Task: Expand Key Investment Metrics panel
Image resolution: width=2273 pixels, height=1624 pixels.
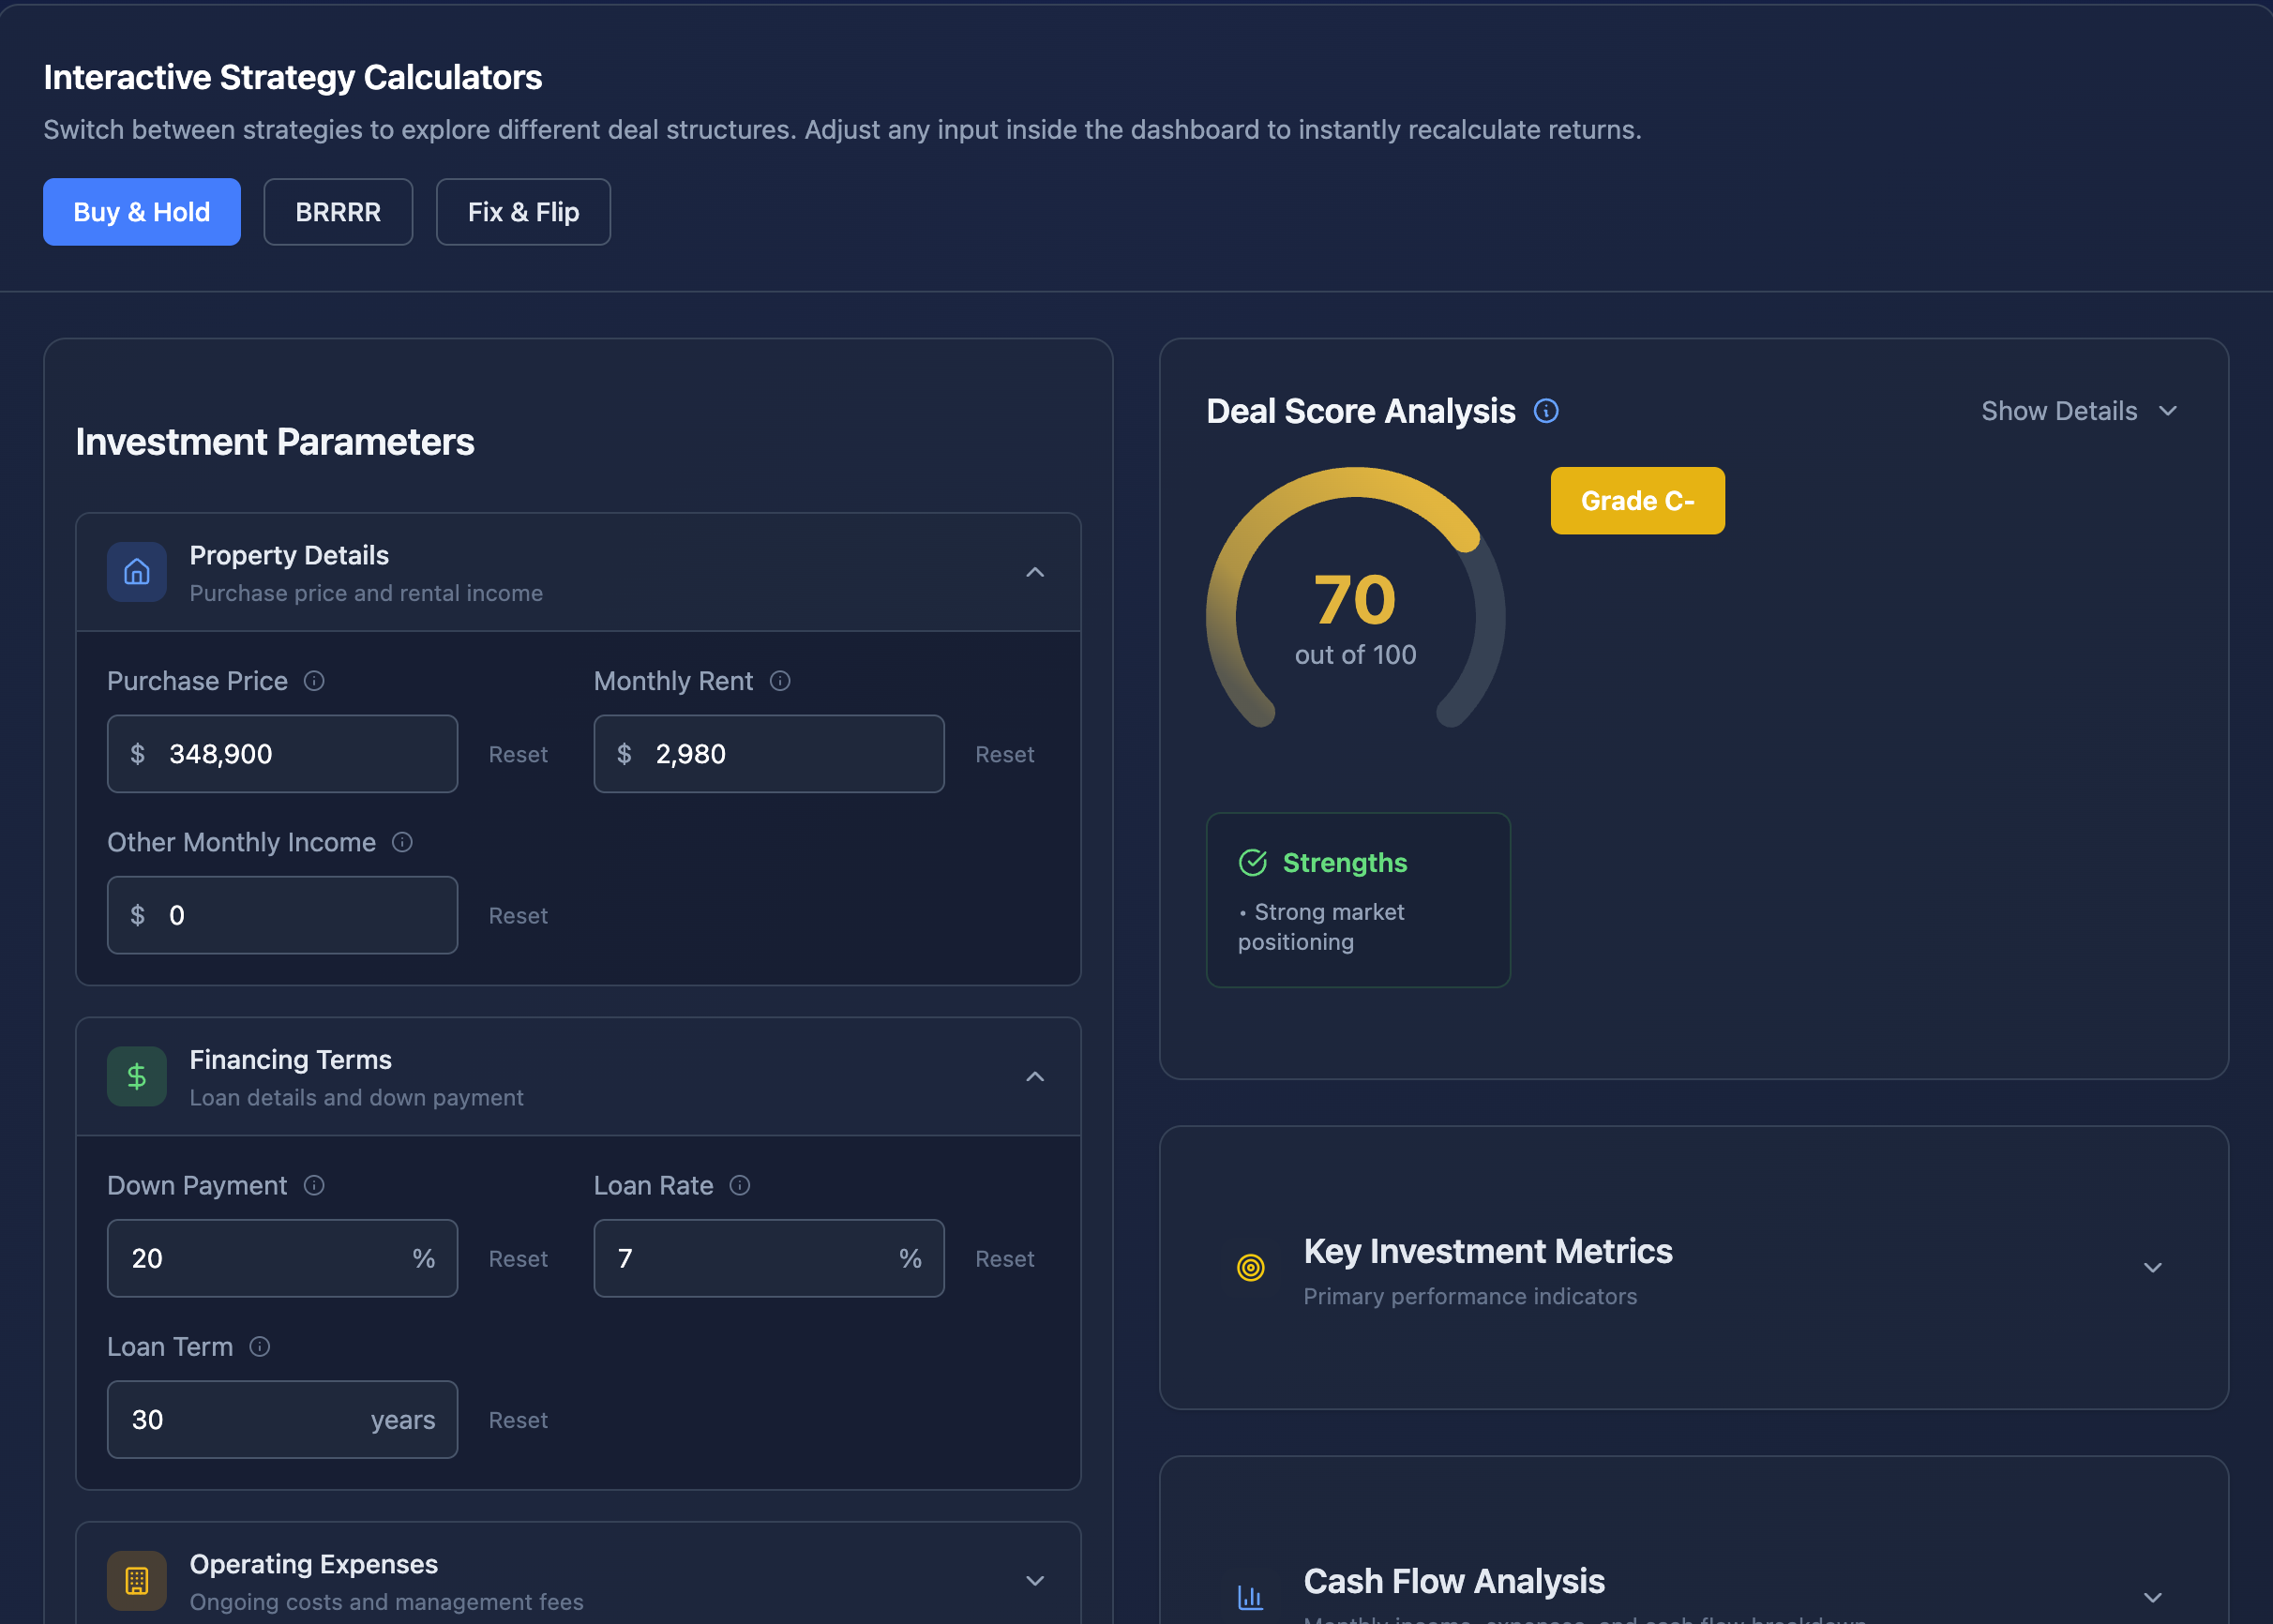Action: pos(2153,1267)
